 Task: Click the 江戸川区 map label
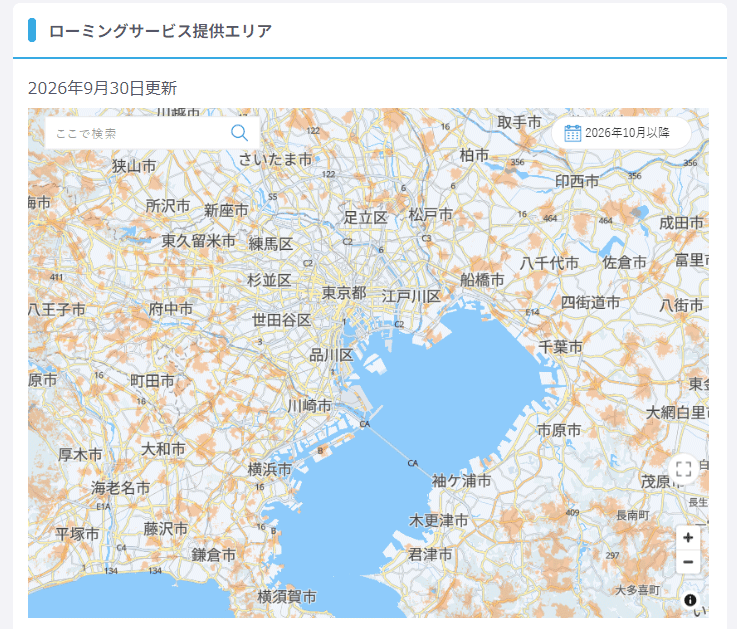(x=411, y=296)
